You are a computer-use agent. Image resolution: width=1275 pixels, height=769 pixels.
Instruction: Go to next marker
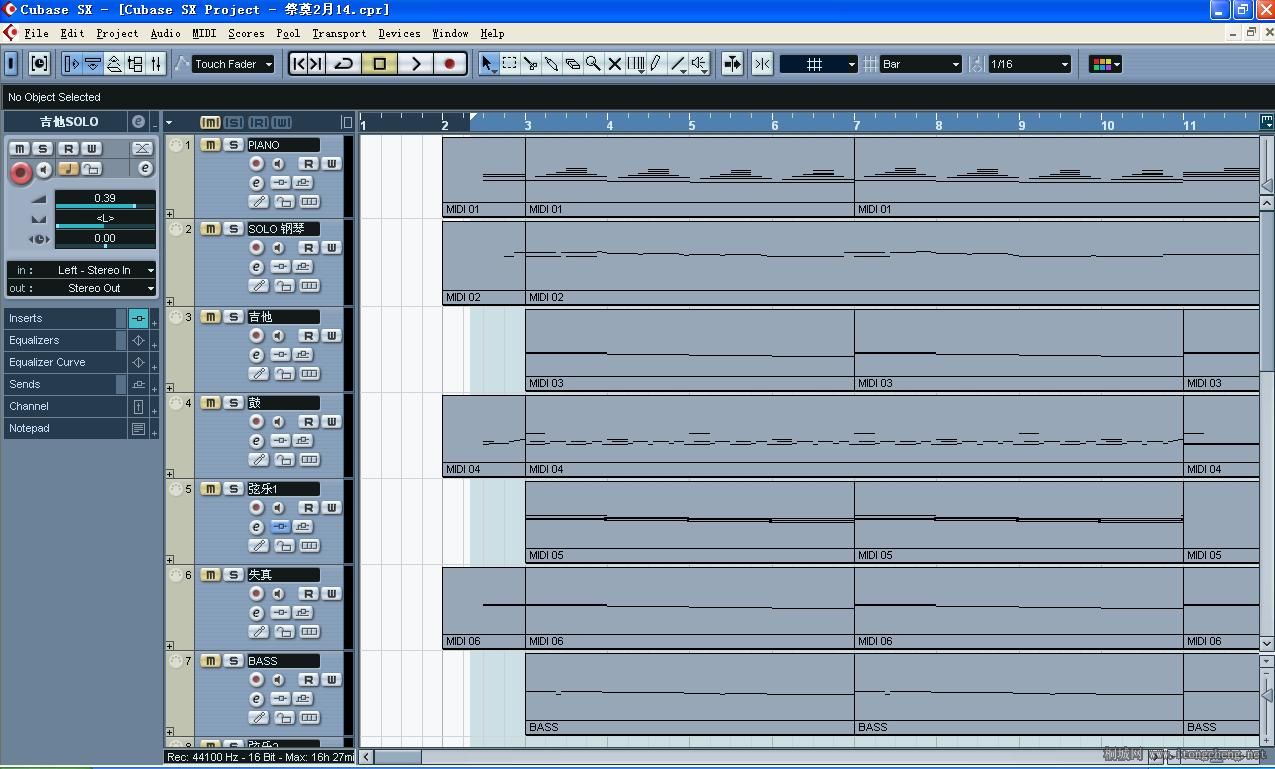tap(315, 64)
